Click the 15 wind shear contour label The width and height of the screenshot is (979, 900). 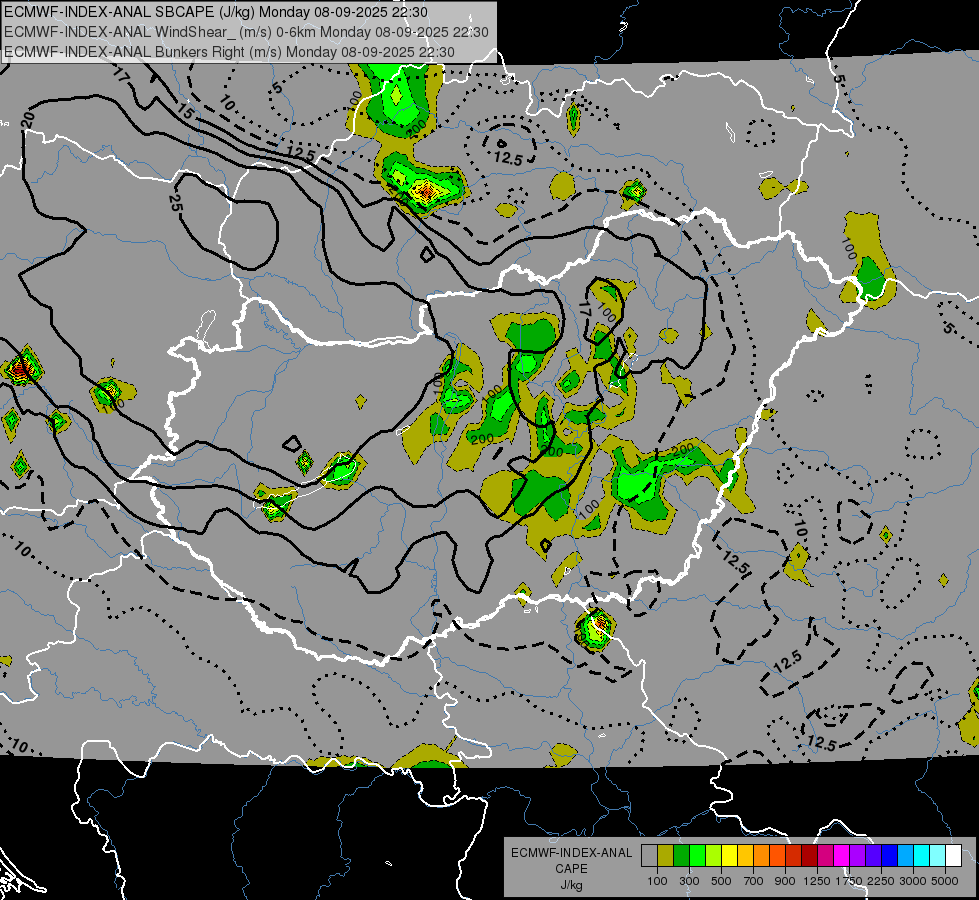coord(185,112)
